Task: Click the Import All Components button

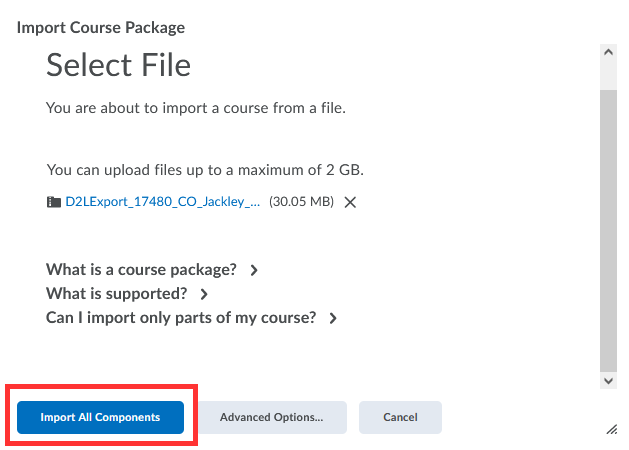Action: (x=100, y=417)
